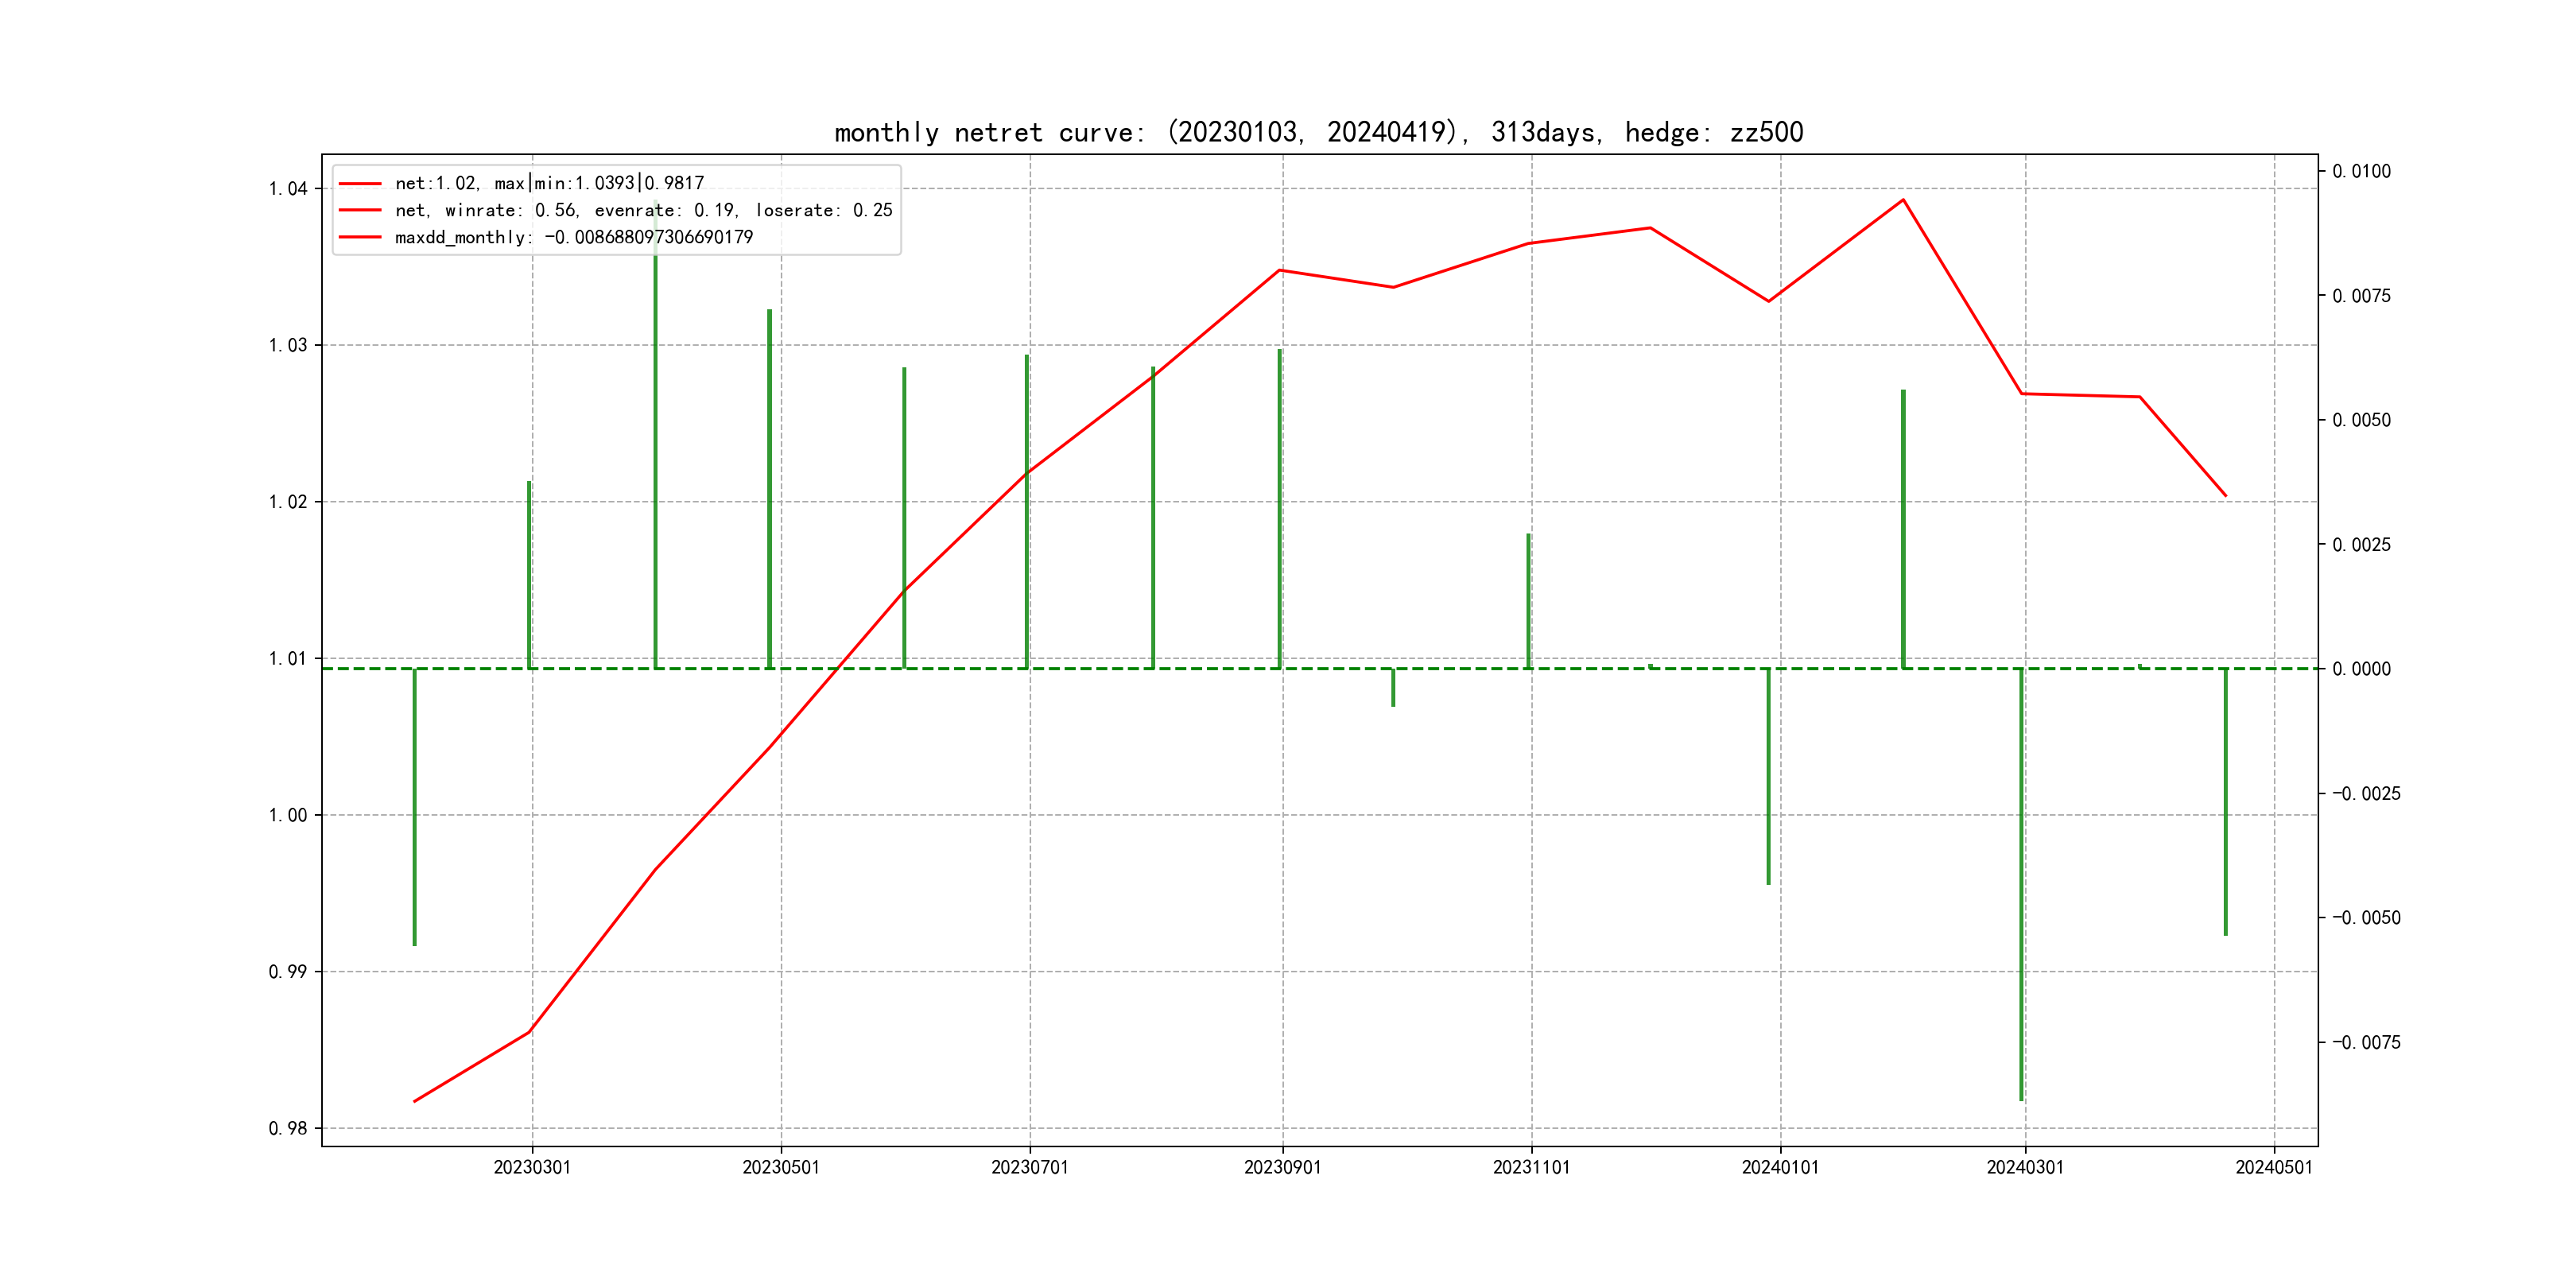Click the first legend entry net:1.02

pyautogui.click(x=549, y=183)
